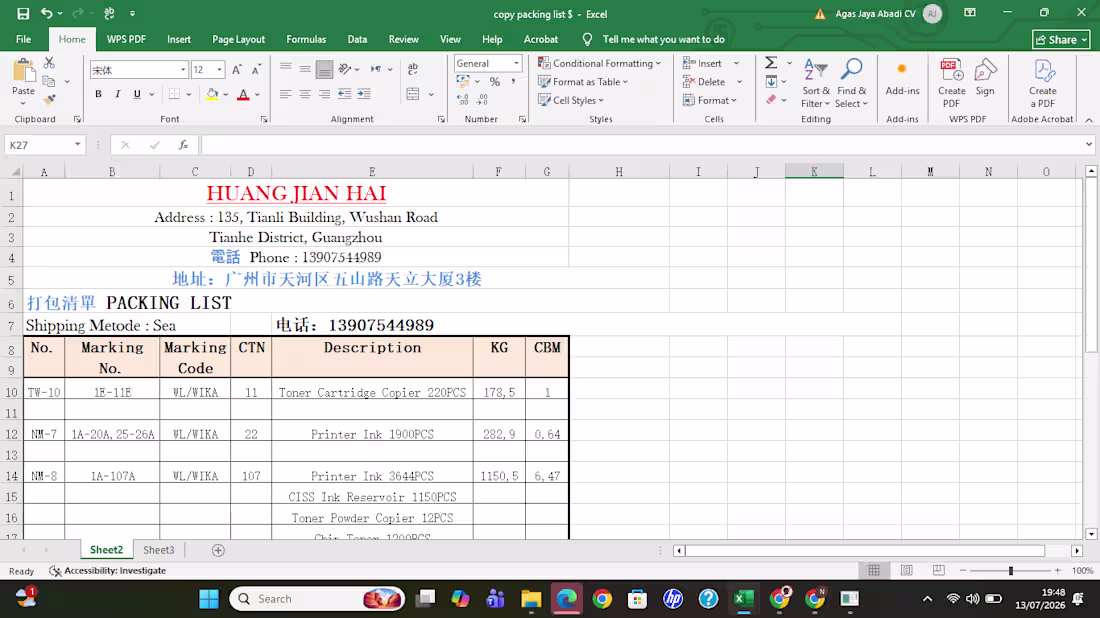Click the zoom slider handle
The width and height of the screenshot is (1100, 618).
1011,571
